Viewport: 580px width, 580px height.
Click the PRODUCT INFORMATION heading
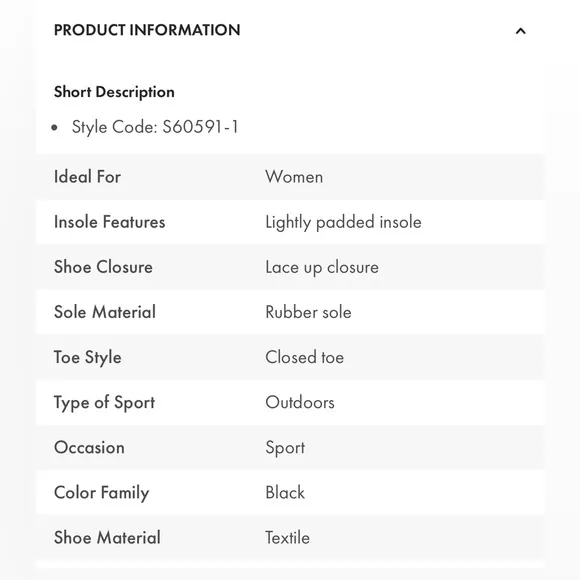point(147,30)
